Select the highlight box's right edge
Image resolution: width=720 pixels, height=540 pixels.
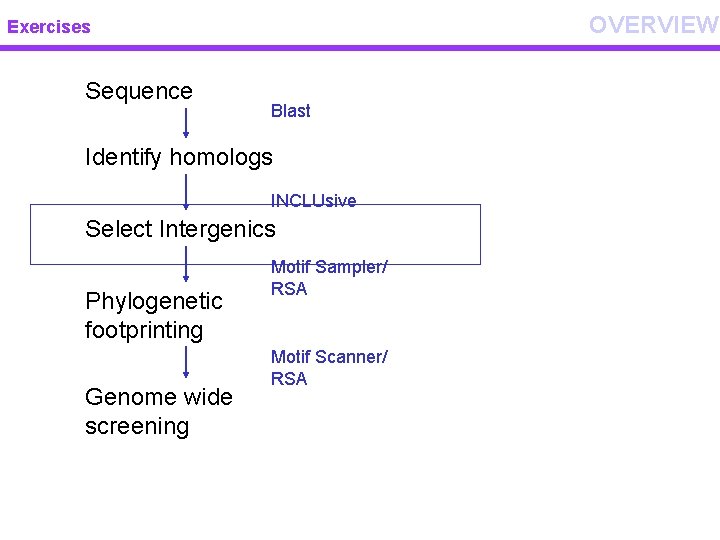coord(480,234)
